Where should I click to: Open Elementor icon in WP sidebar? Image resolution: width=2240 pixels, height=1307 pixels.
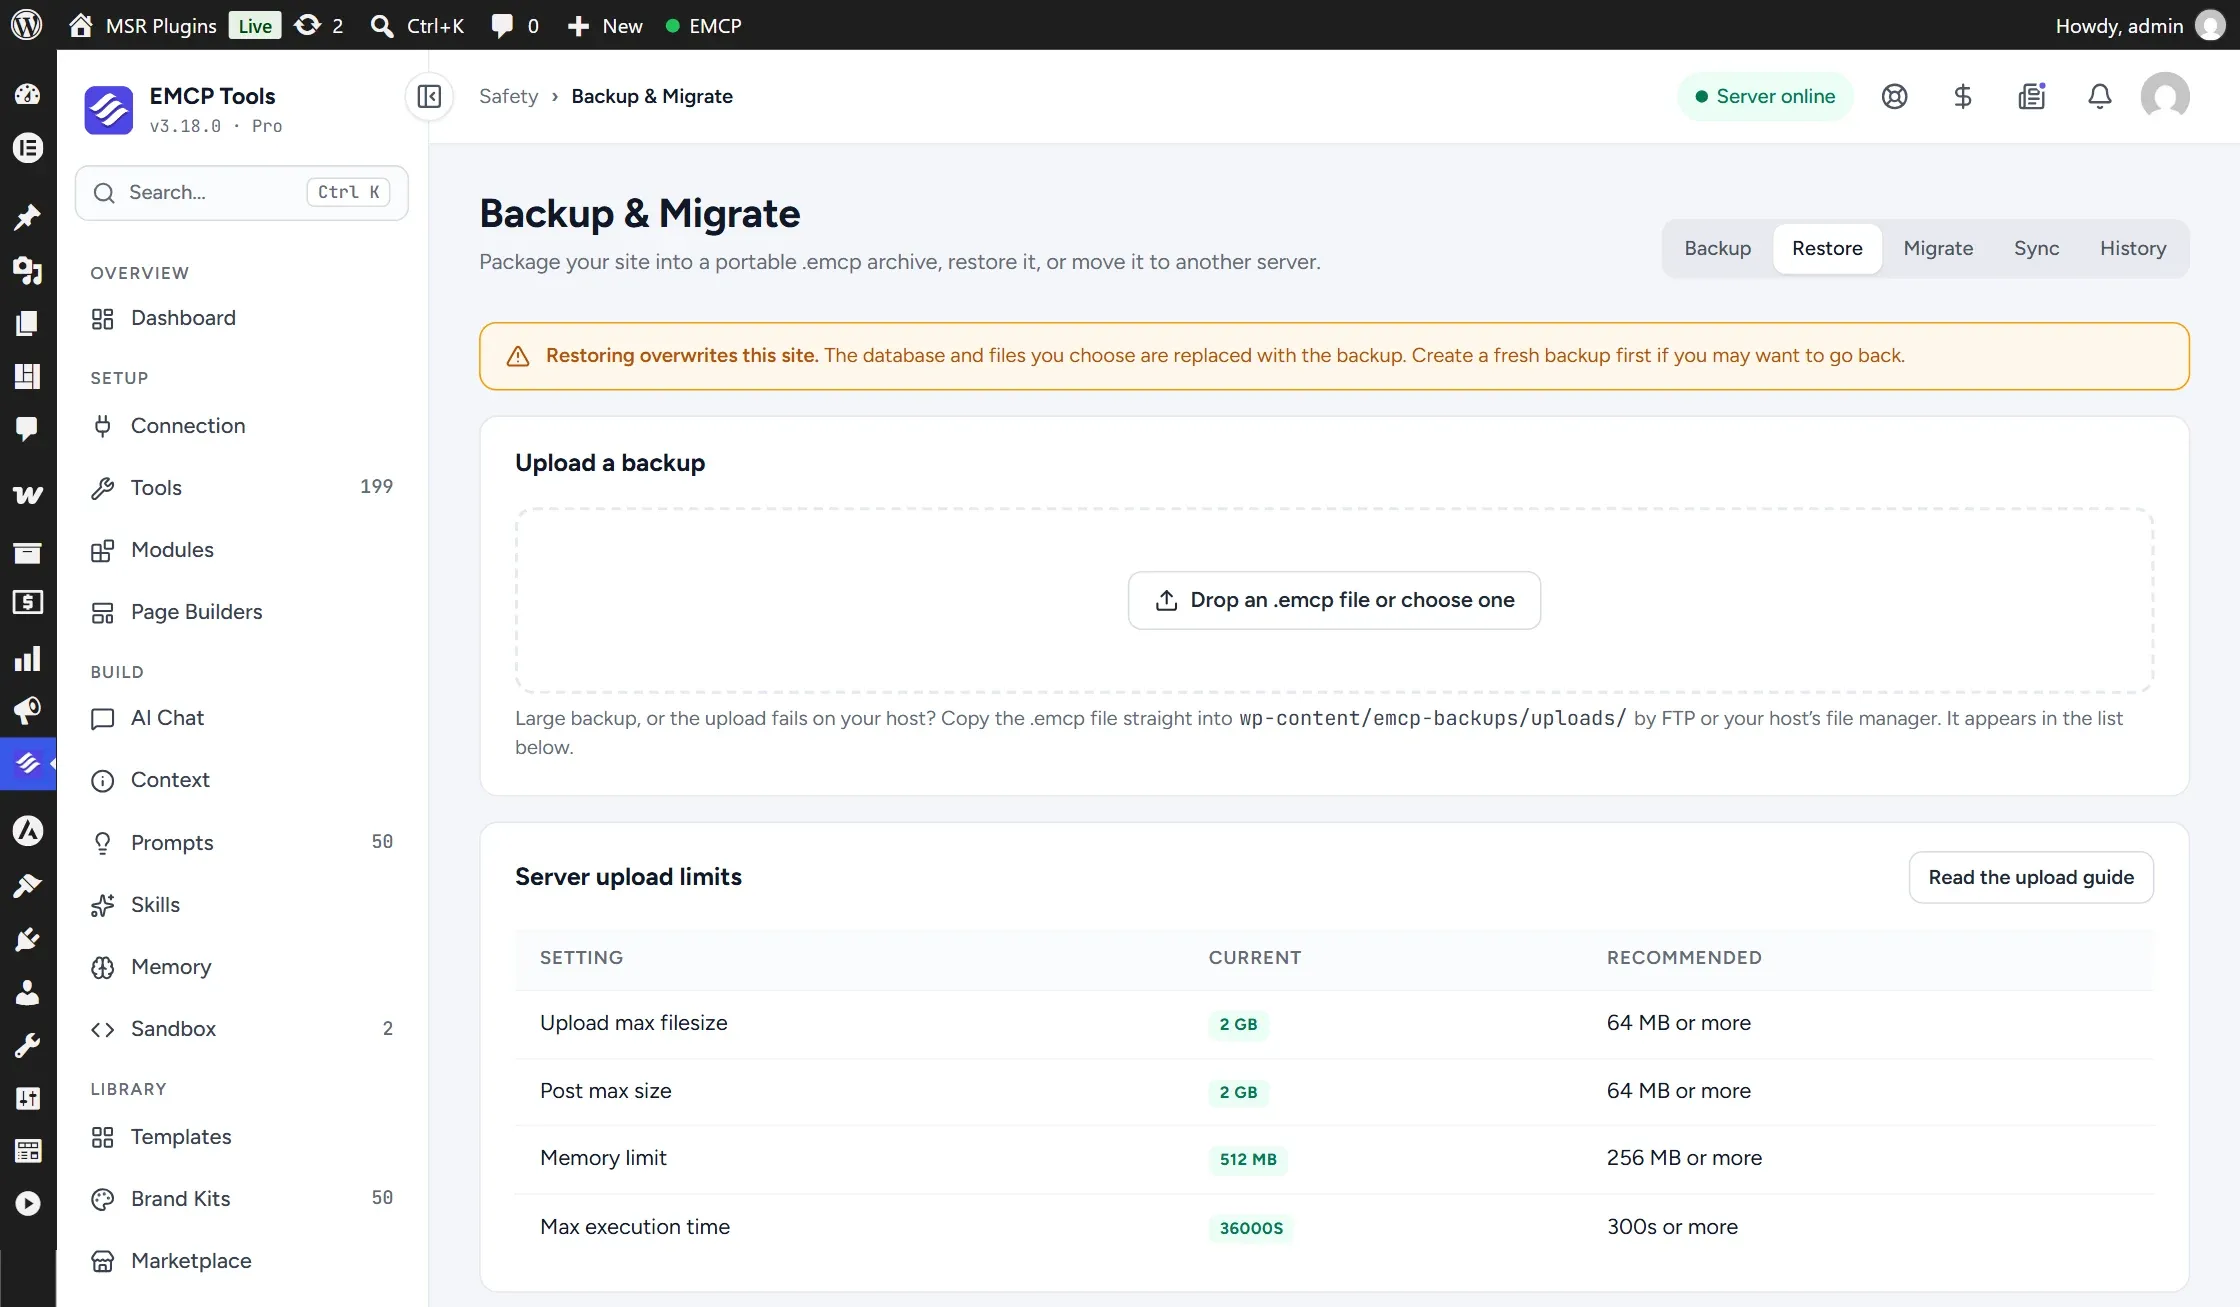(x=27, y=148)
